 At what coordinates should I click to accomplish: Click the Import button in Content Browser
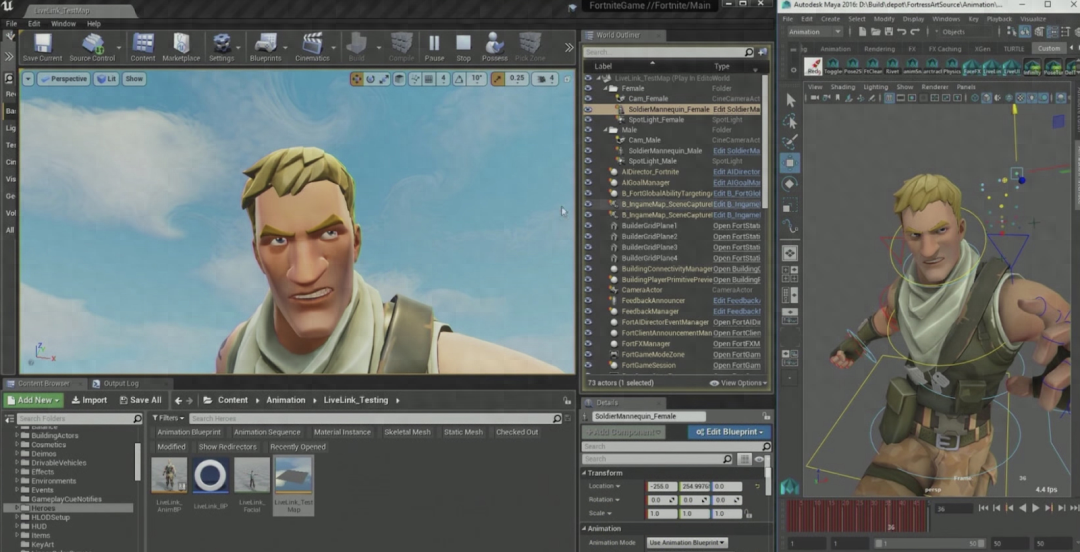(x=90, y=400)
